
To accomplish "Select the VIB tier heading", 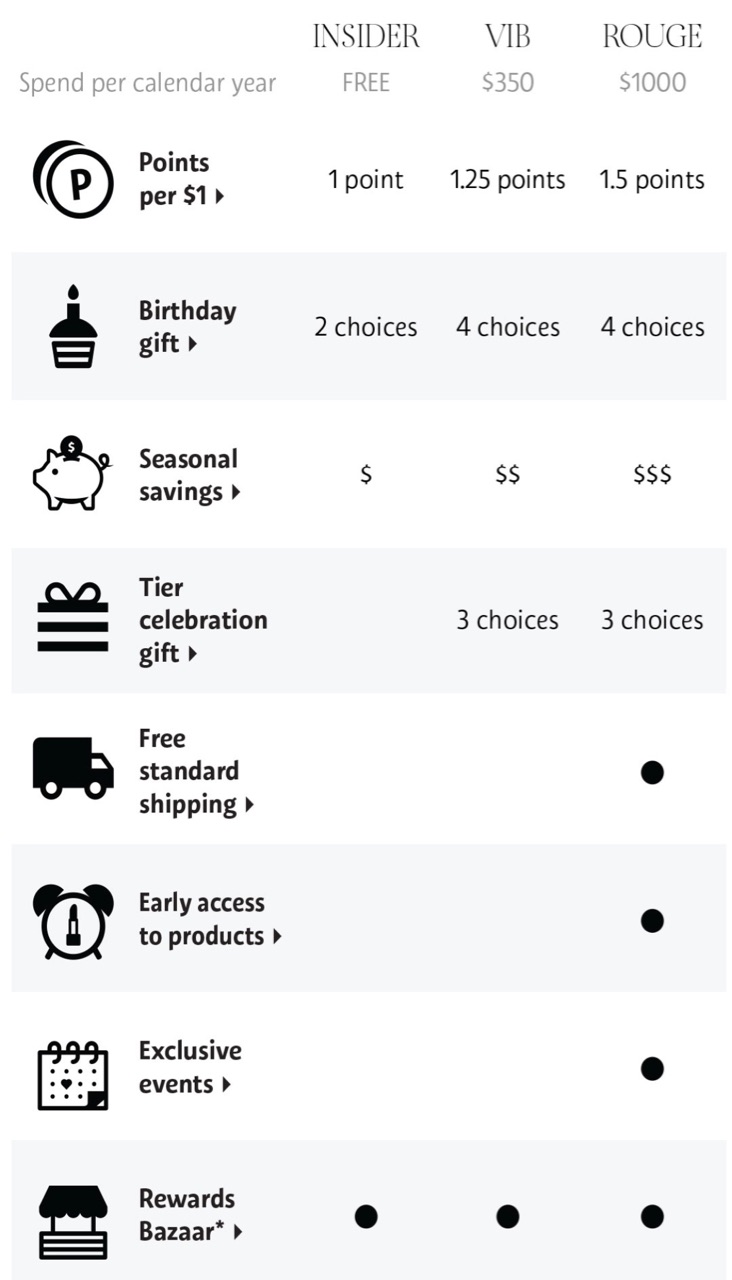I will pyautogui.click(x=508, y=37).
